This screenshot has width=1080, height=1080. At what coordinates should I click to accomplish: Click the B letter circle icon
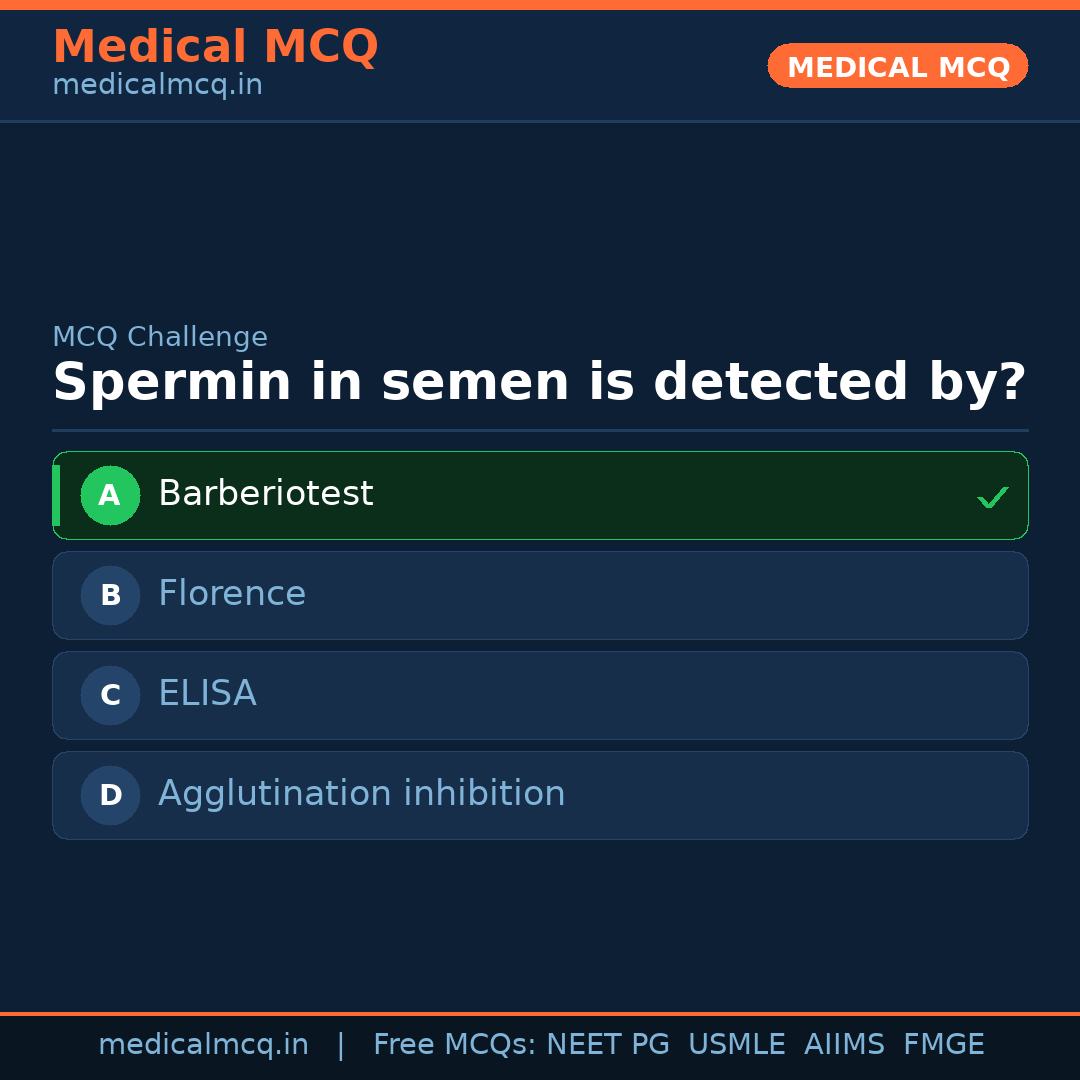[x=110, y=595]
